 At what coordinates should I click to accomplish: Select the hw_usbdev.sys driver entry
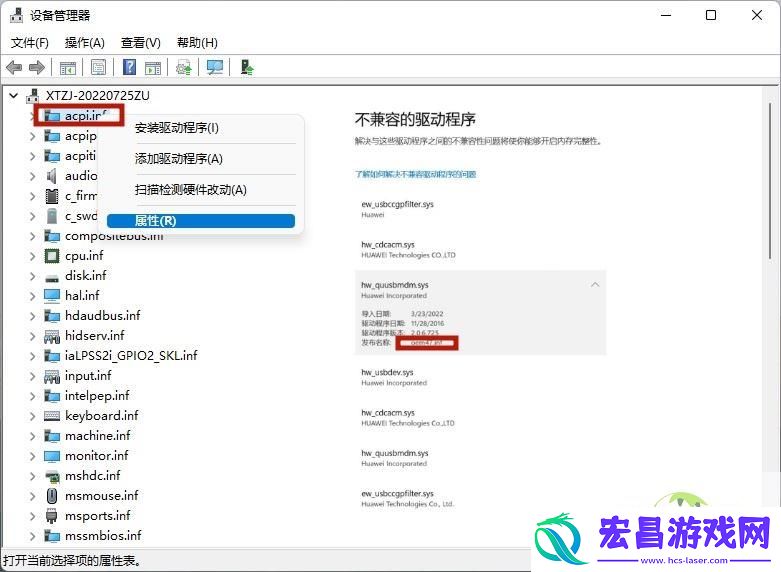394,377
